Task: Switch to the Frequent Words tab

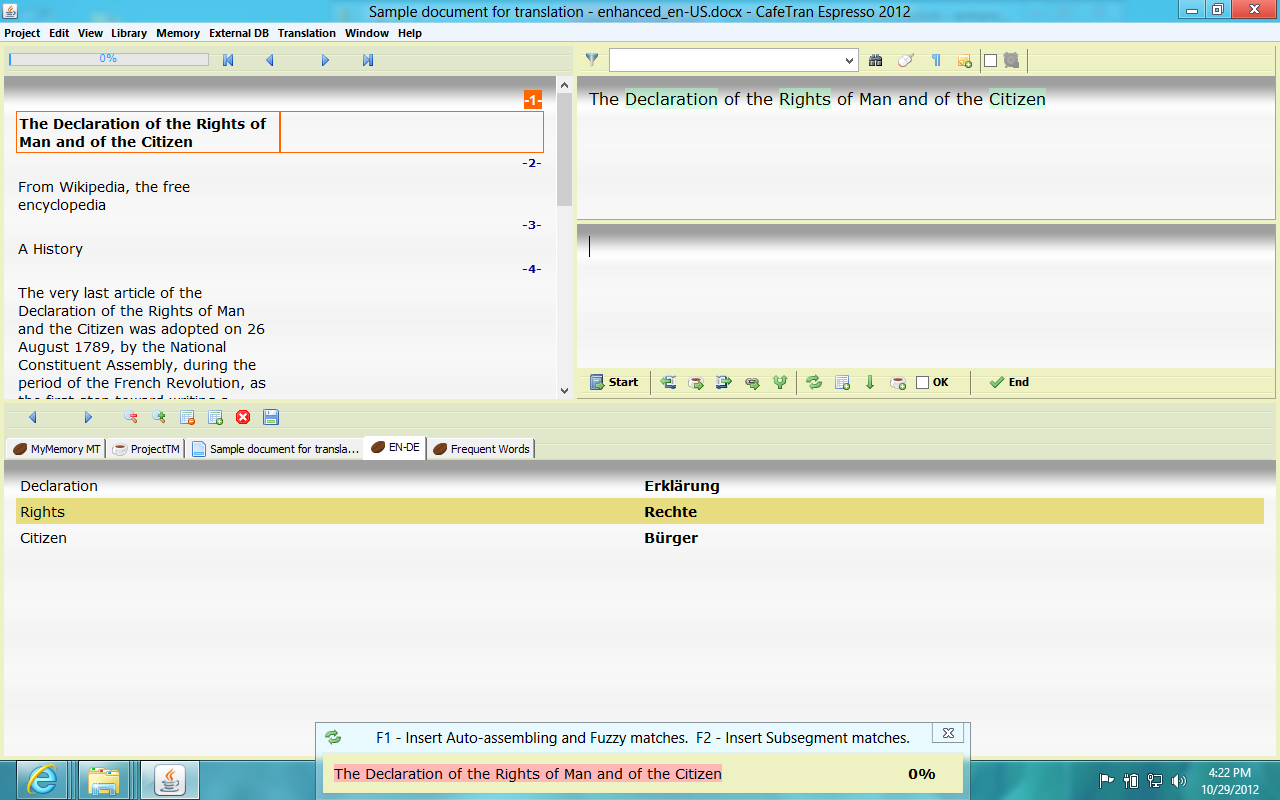Action: point(481,448)
